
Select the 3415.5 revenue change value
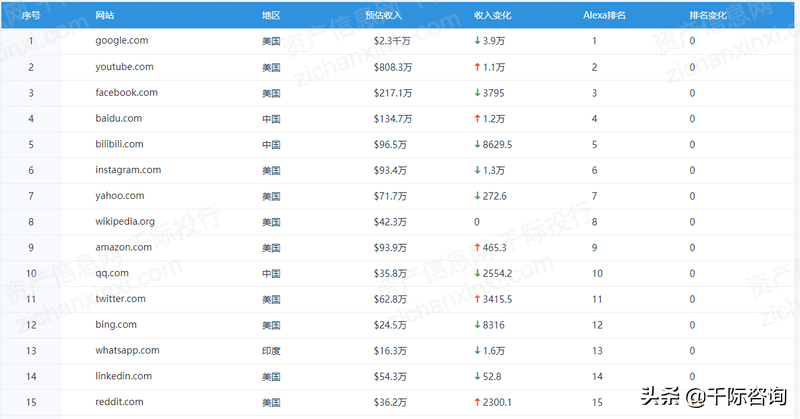[x=497, y=299]
